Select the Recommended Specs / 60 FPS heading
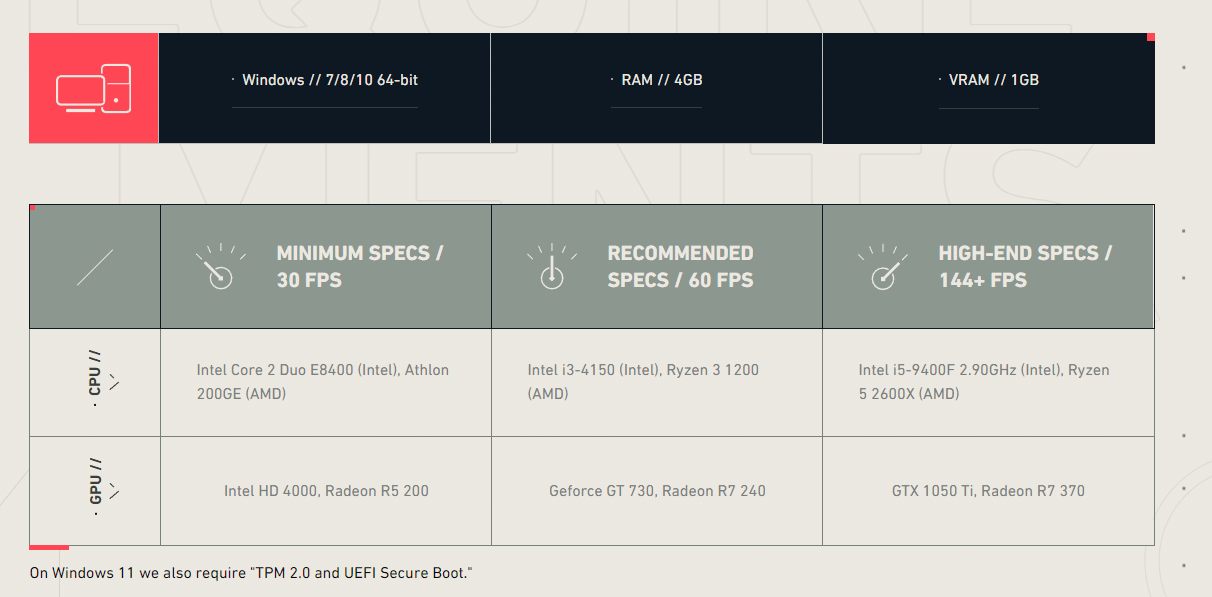This screenshot has width=1212, height=597. 680,267
